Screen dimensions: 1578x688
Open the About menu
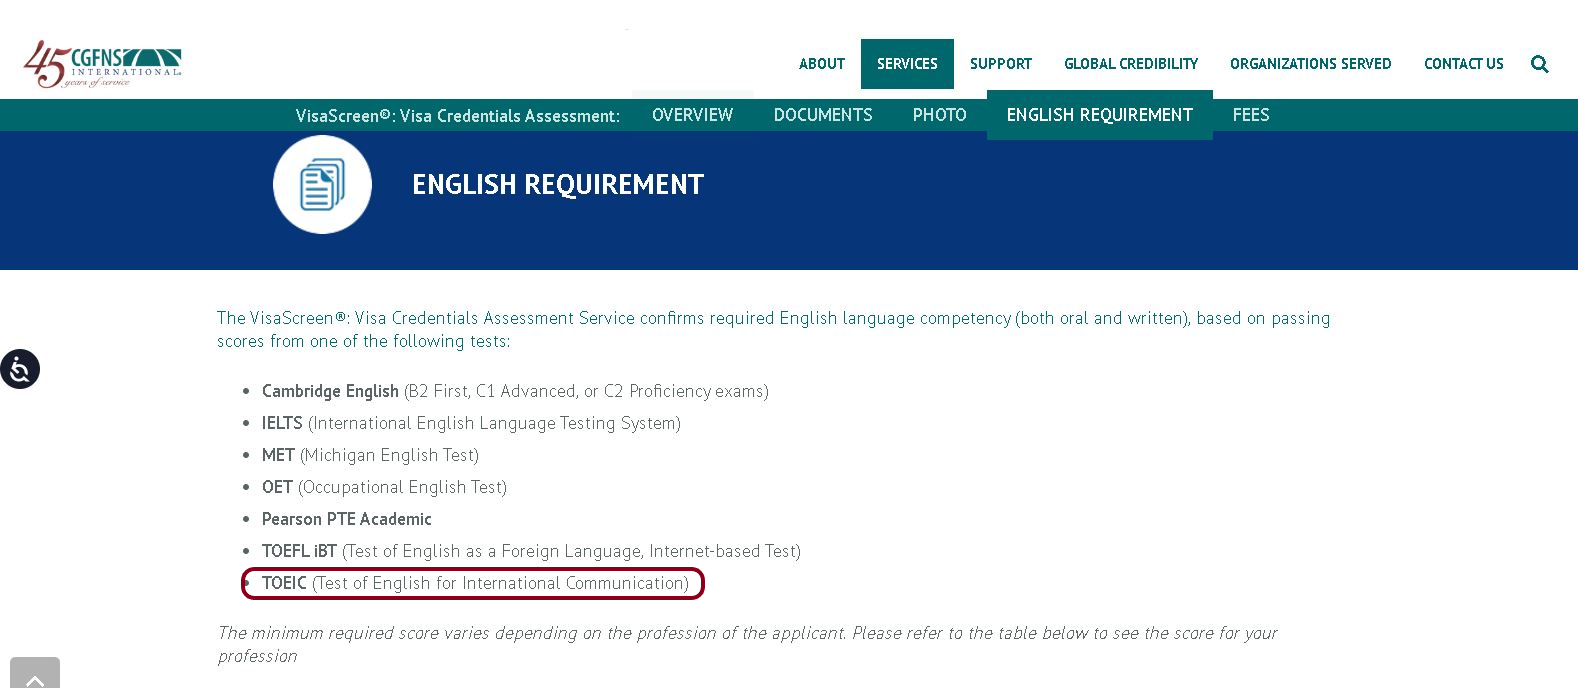(x=822, y=64)
